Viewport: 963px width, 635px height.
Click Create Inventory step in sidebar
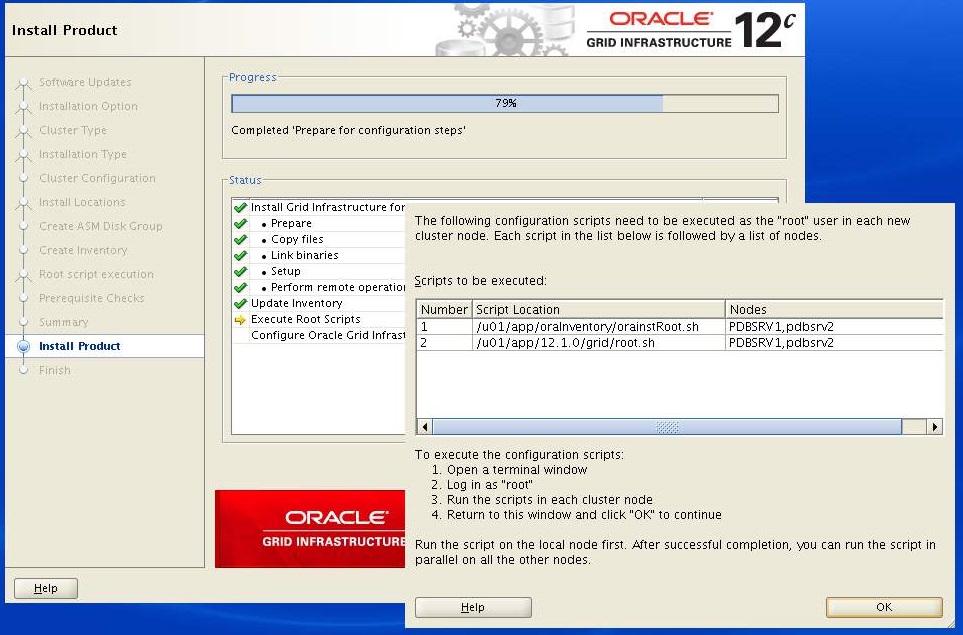[83, 250]
